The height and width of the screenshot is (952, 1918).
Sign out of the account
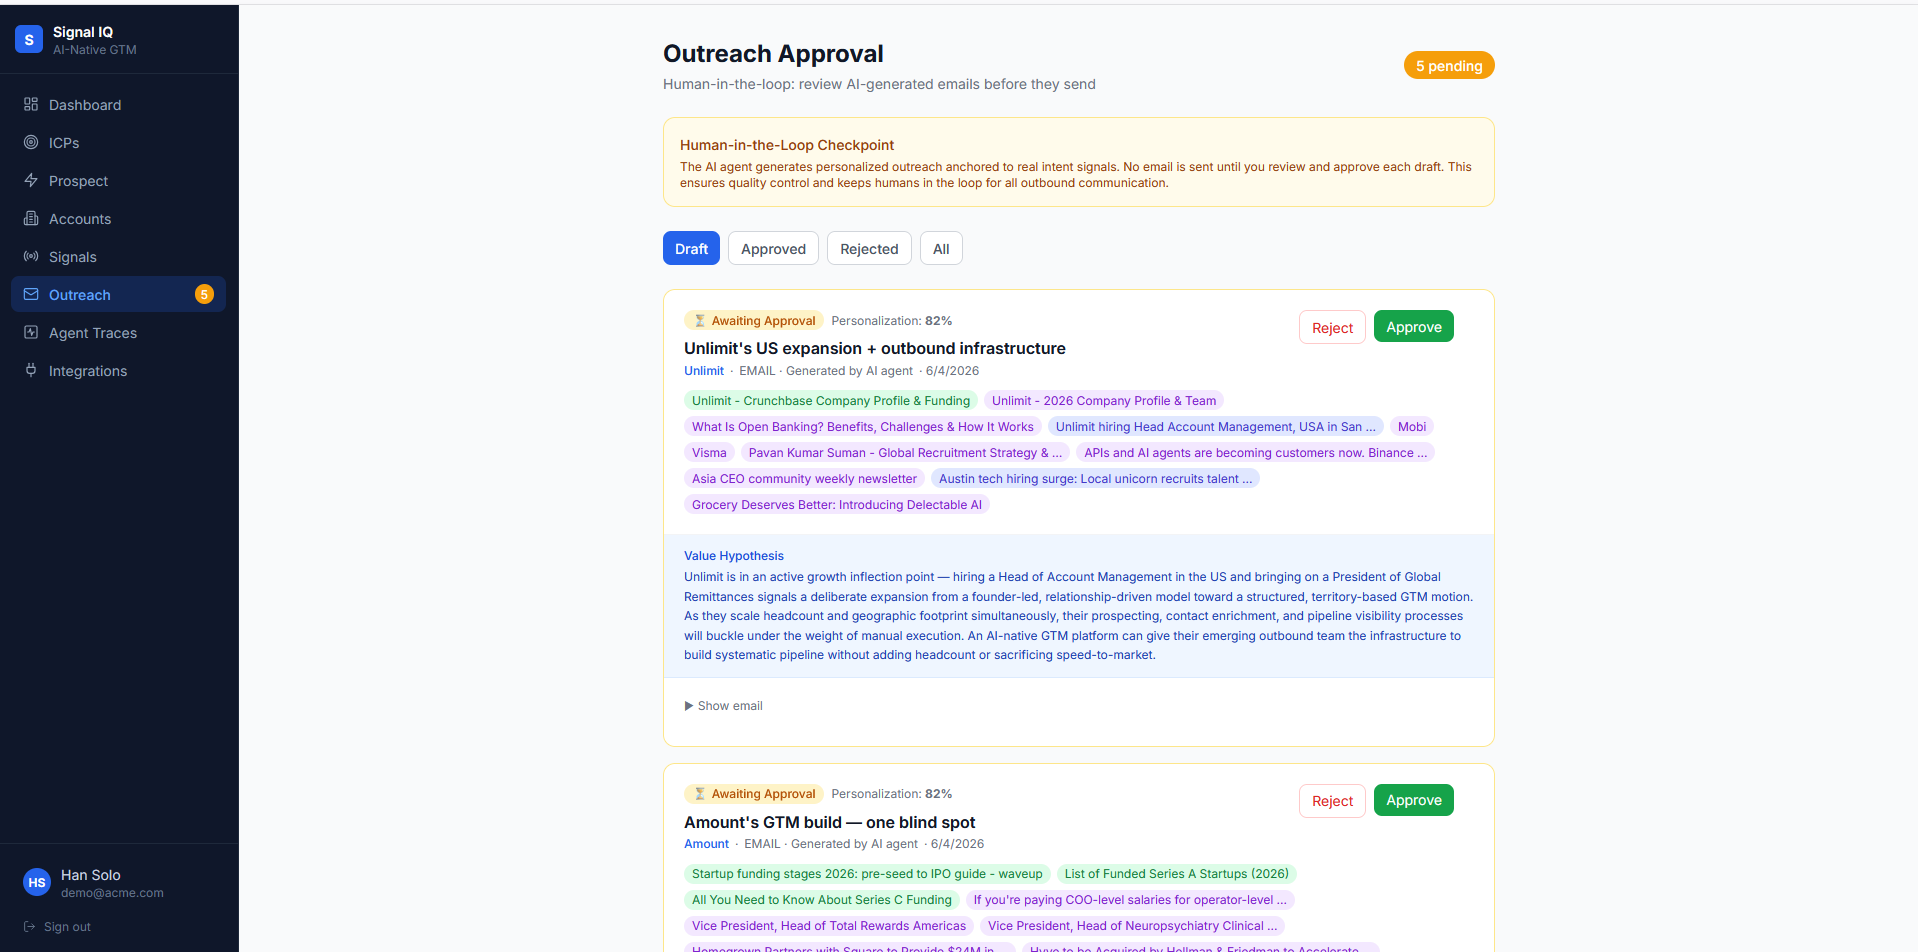coord(57,927)
